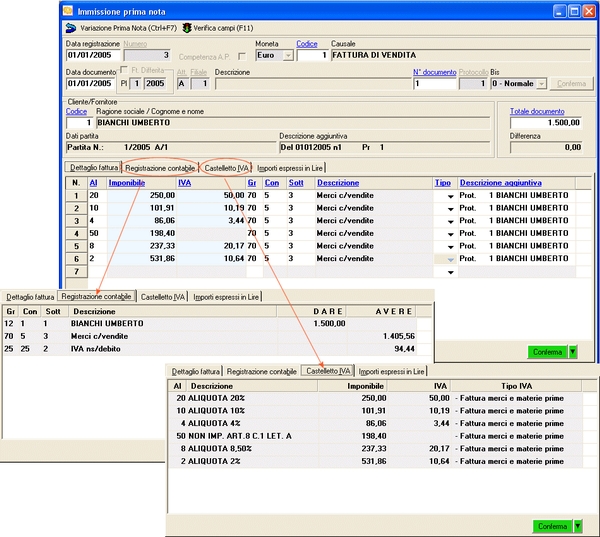Open the Tipo dropdown in row 4

(x=450, y=234)
